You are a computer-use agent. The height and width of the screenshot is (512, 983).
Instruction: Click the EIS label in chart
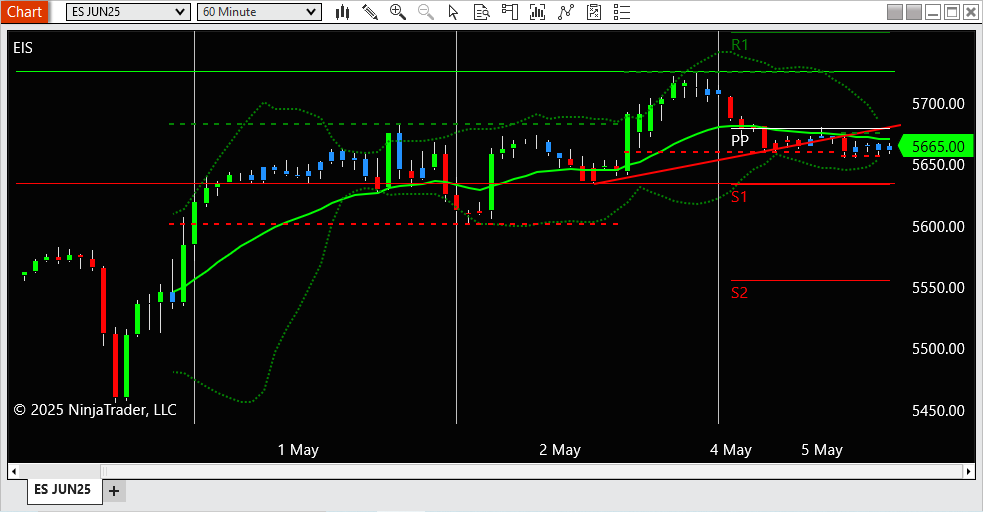23,48
